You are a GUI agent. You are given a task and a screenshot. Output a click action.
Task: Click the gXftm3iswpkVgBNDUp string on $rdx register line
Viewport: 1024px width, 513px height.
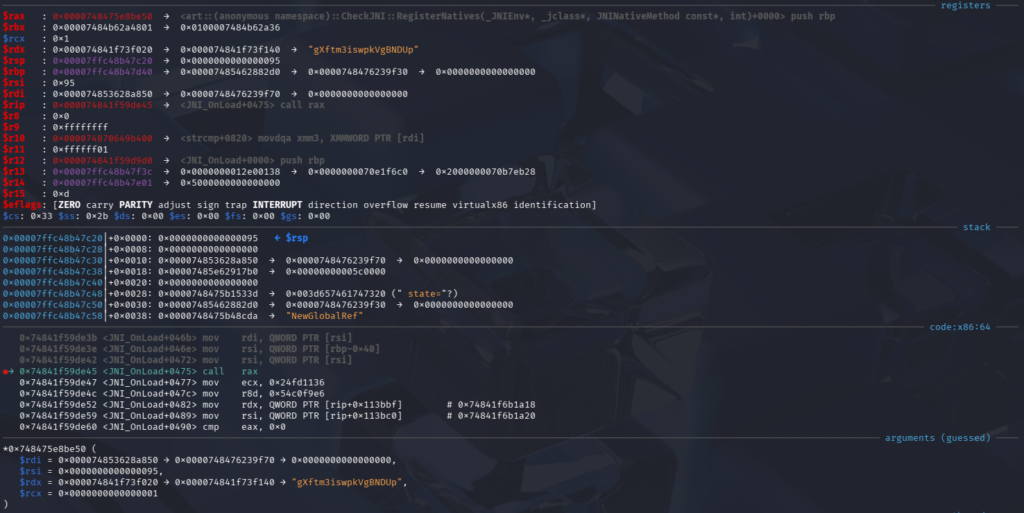pos(364,50)
